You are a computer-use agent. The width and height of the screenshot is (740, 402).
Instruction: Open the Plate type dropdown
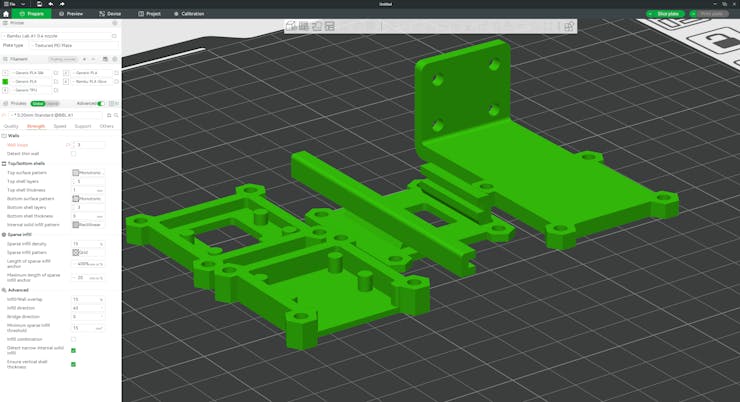point(75,45)
